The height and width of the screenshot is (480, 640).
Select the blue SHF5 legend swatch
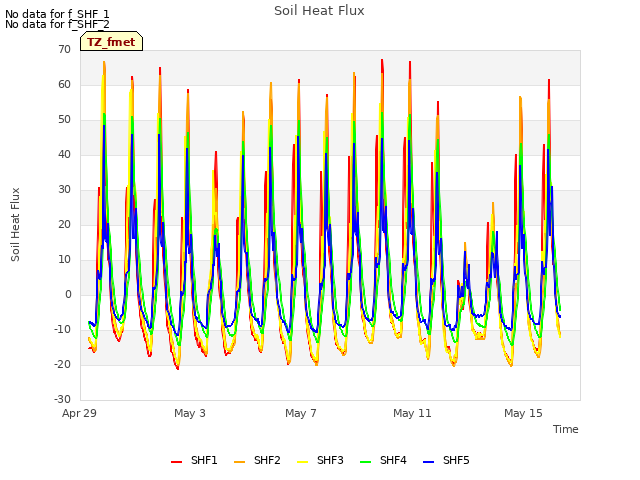[x=428, y=462]
